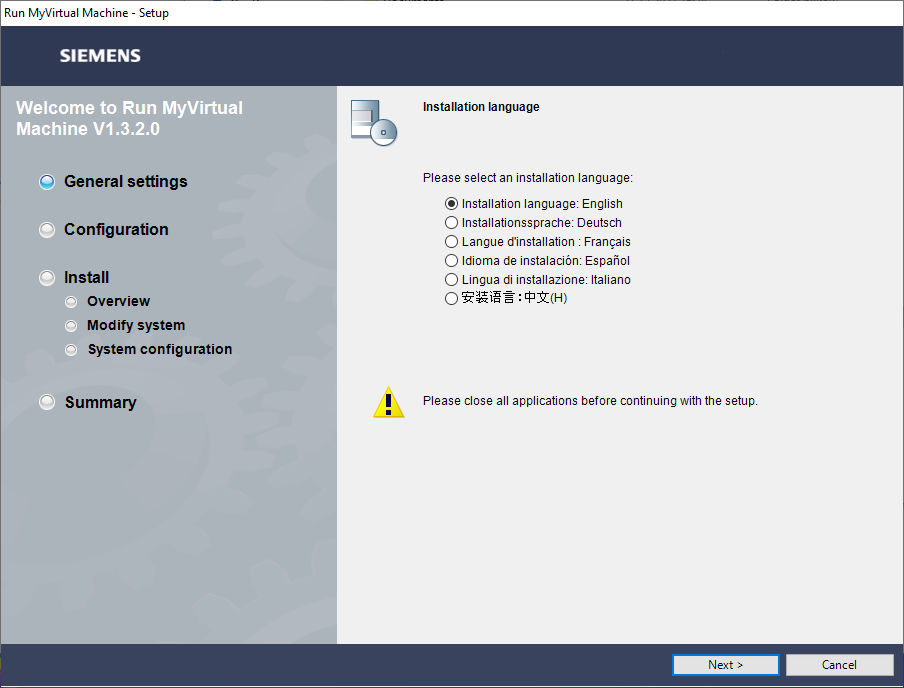Select Deutsch as installation language
Screen dimensions: 904x688
click(x=452, y=223)
